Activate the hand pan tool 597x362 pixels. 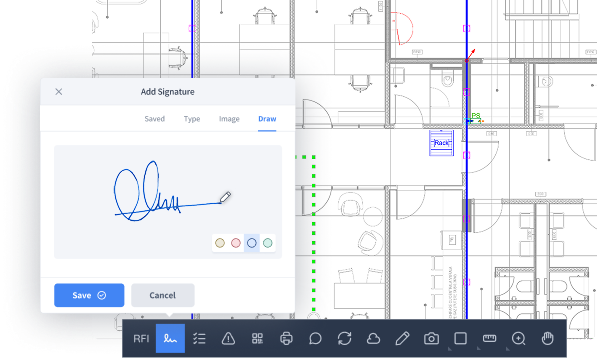coord(548,338)
